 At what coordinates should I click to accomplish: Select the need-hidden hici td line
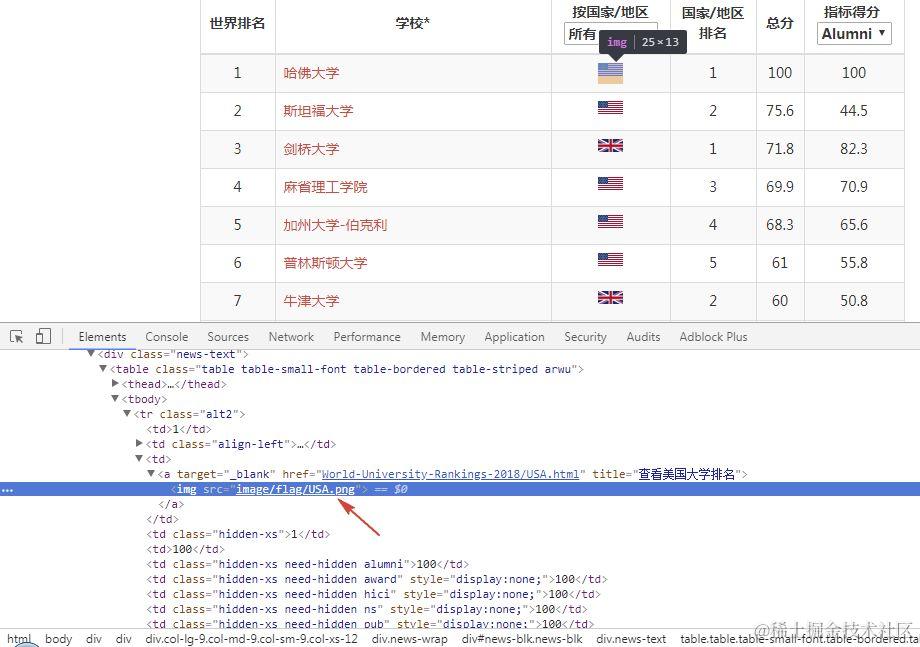(x=373, y=594)
